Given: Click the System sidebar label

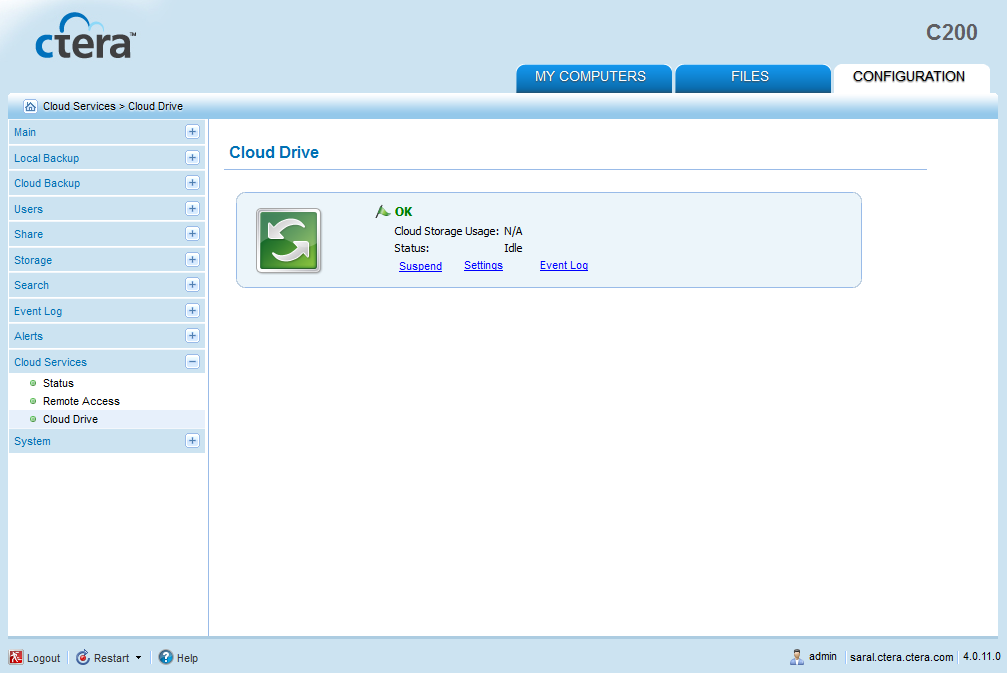Looking at the screenshot, I should click(x=32, y=441).
